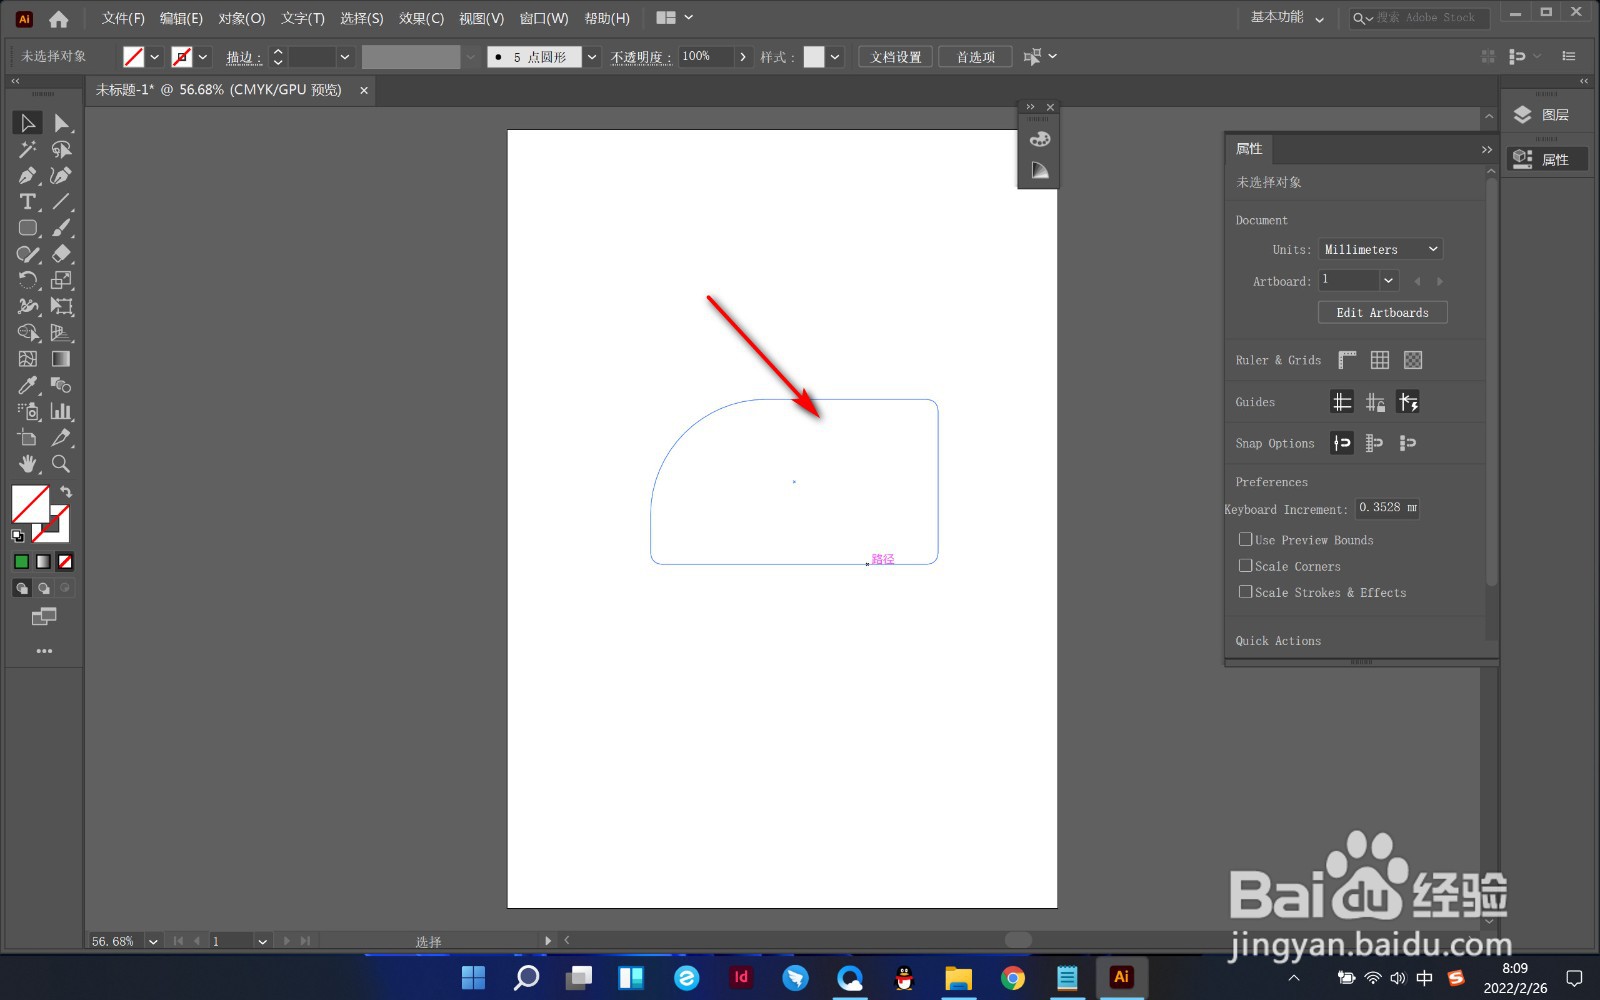Switch to 属性 panel tab at right dock
Screen dimensions: 1600x1000
click(1547, 159)
